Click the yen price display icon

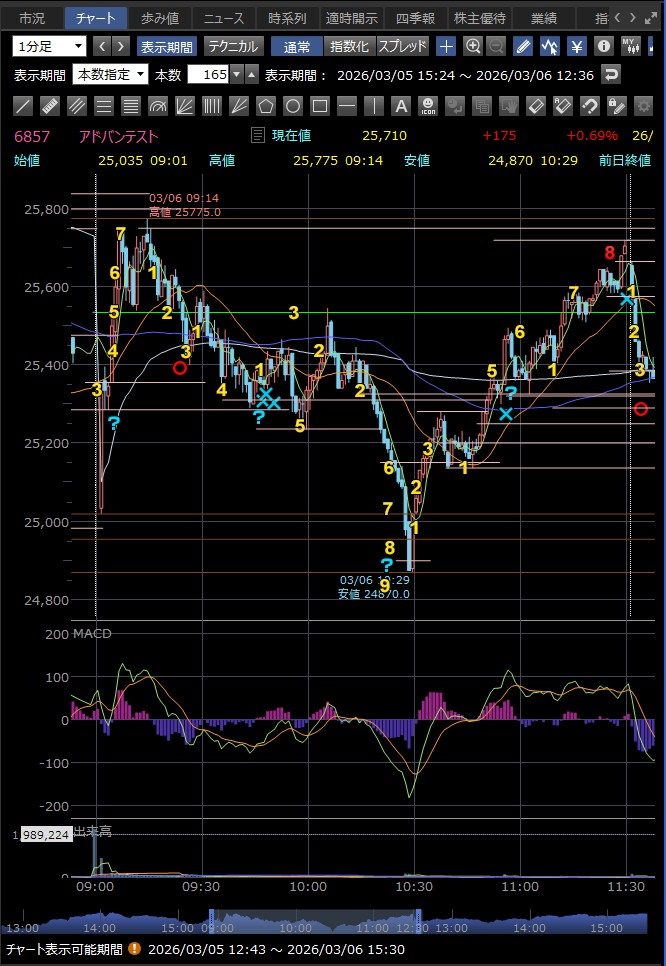(577, 46)
